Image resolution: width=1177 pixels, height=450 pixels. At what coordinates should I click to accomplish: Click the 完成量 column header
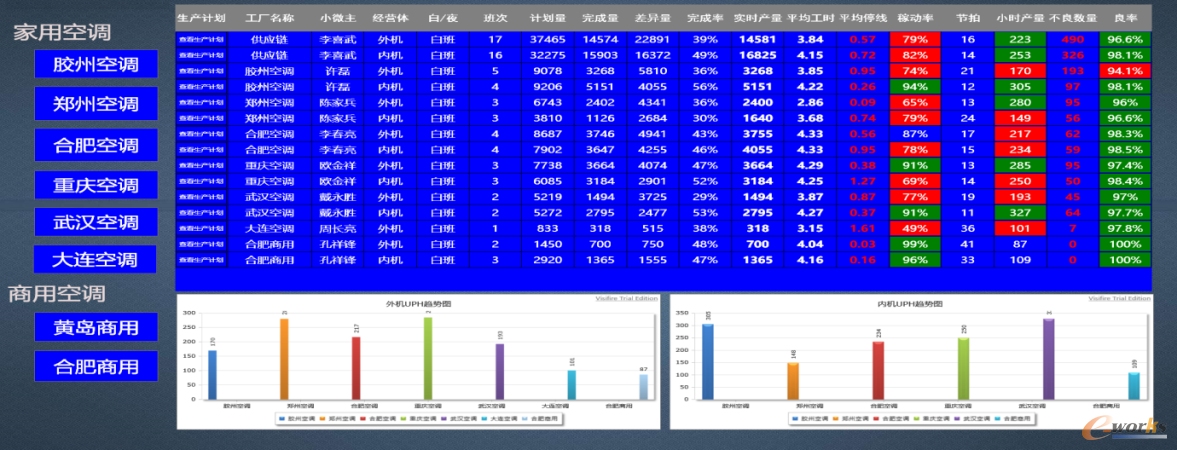[x=600, y=17]
